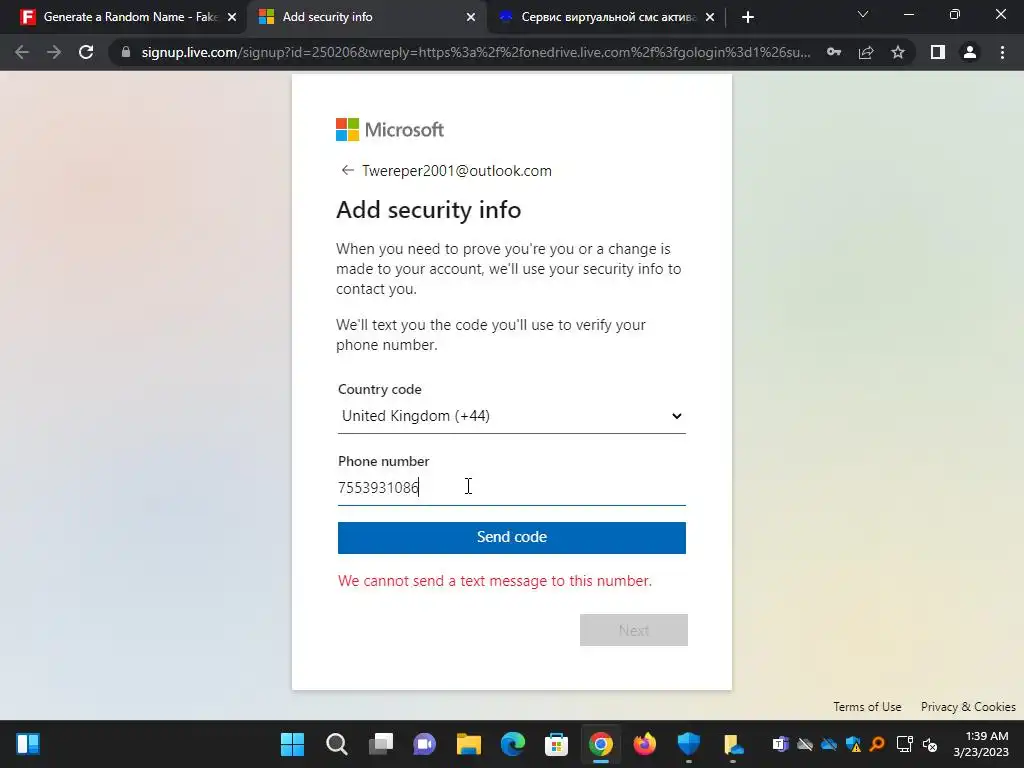This screenshot has height=768, width=1024.
Task: Click Chrome icon on taskbar
Action: (x=601, y=744)
